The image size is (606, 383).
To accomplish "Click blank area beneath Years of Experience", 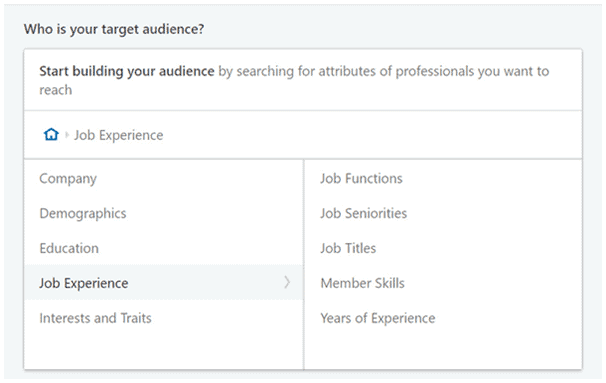I will (443, 352).
